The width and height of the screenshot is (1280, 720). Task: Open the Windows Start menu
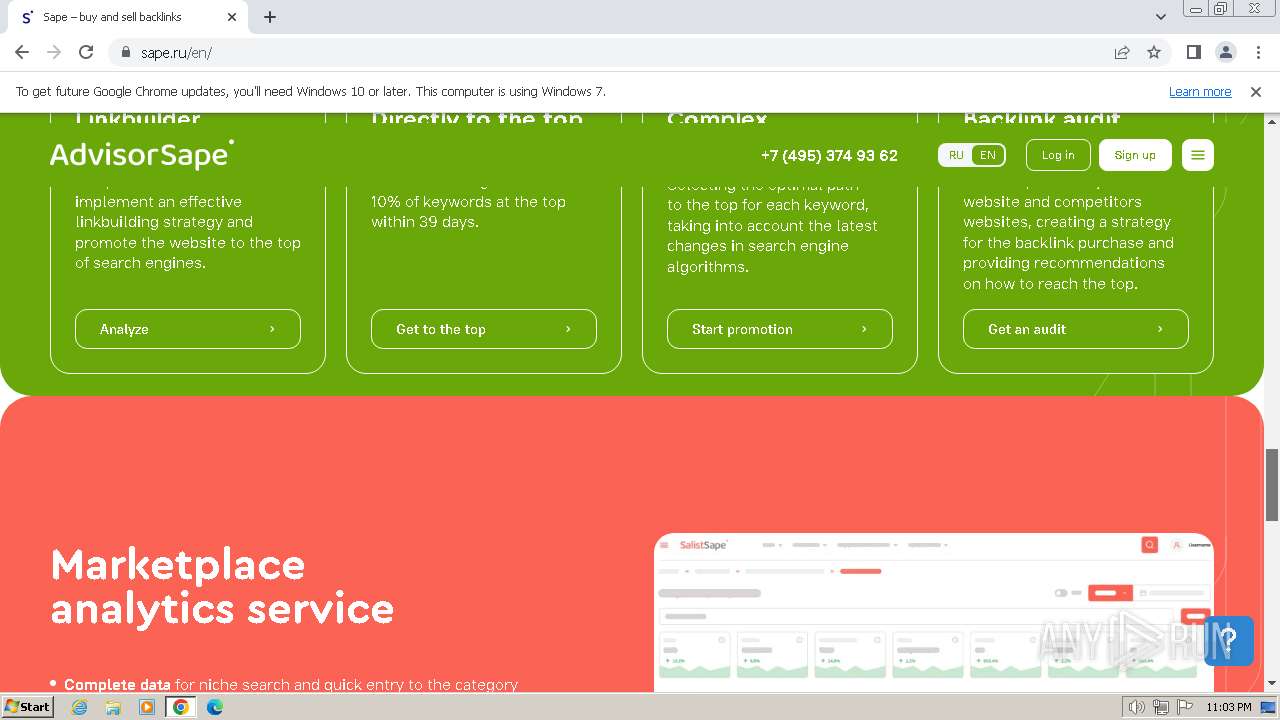pos(28,707)
